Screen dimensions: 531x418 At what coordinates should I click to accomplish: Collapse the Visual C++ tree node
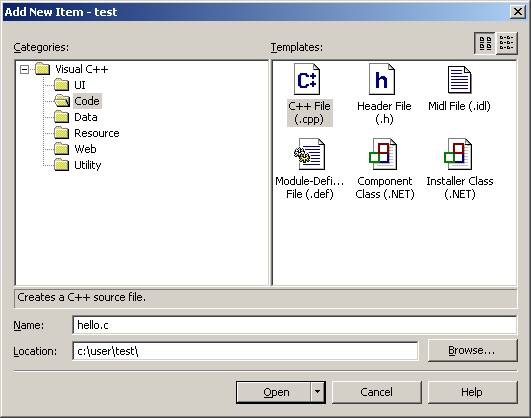pos(24,69)
